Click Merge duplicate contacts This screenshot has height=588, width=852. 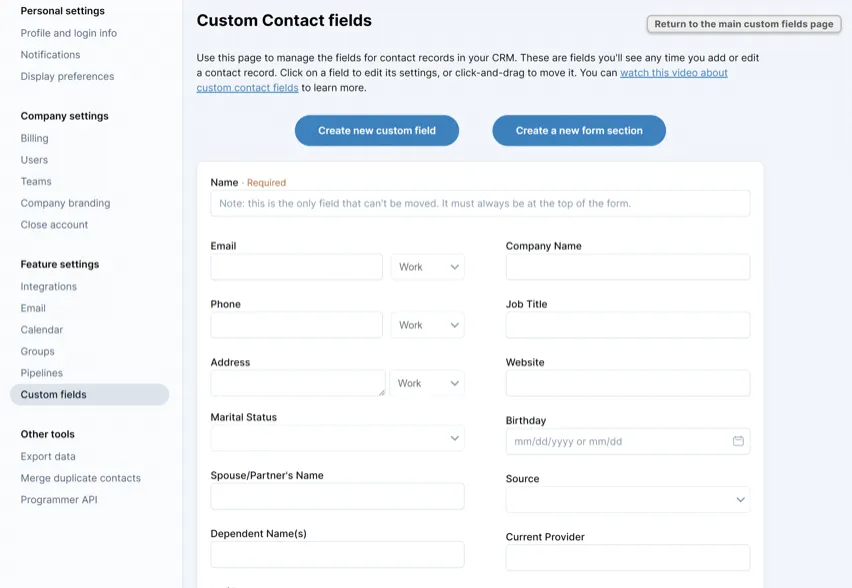[82, 478]
